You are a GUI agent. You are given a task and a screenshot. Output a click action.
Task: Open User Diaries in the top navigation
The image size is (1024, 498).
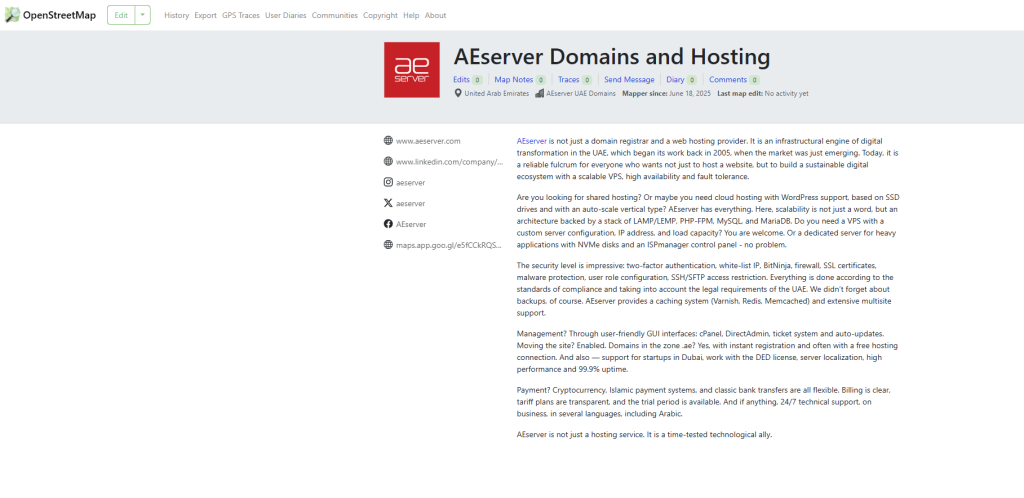[x=285, y=16]
